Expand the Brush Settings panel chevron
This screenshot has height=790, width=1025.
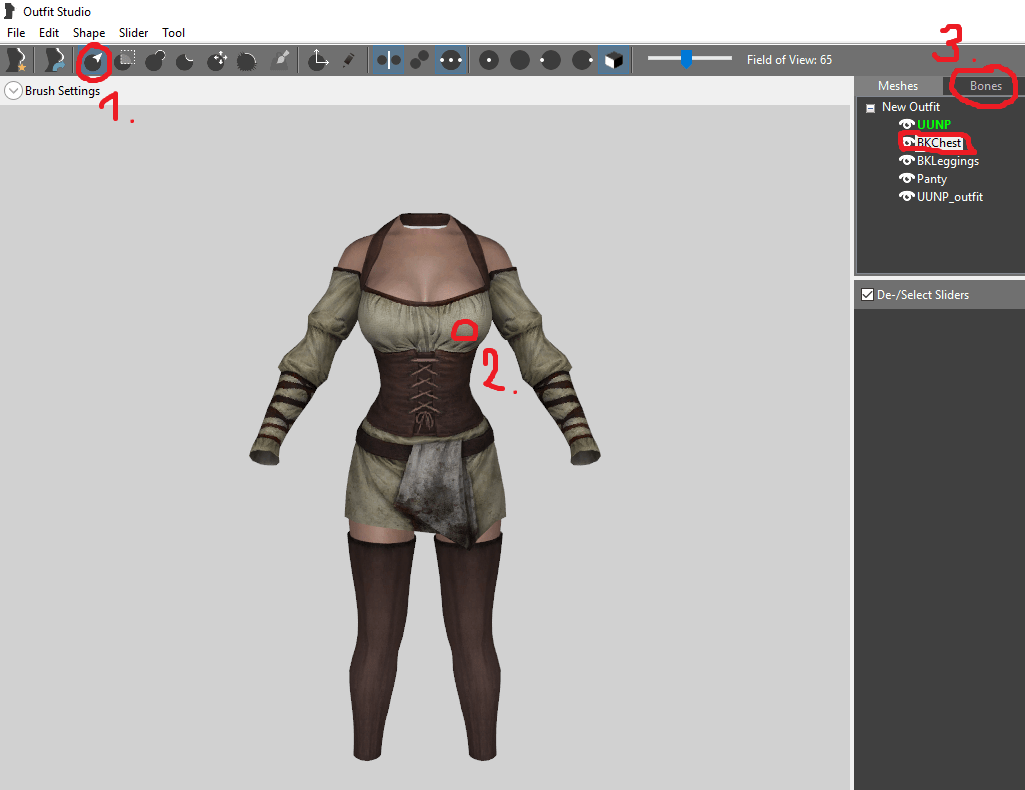tap(13, 91)
